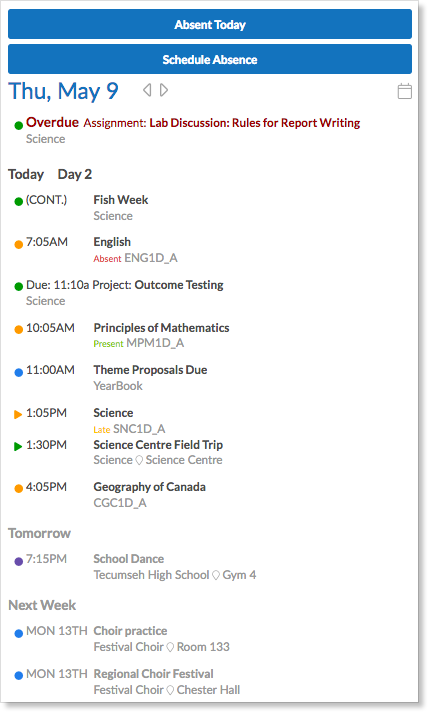Open the Fish Week event

click(x=121, y=200)
